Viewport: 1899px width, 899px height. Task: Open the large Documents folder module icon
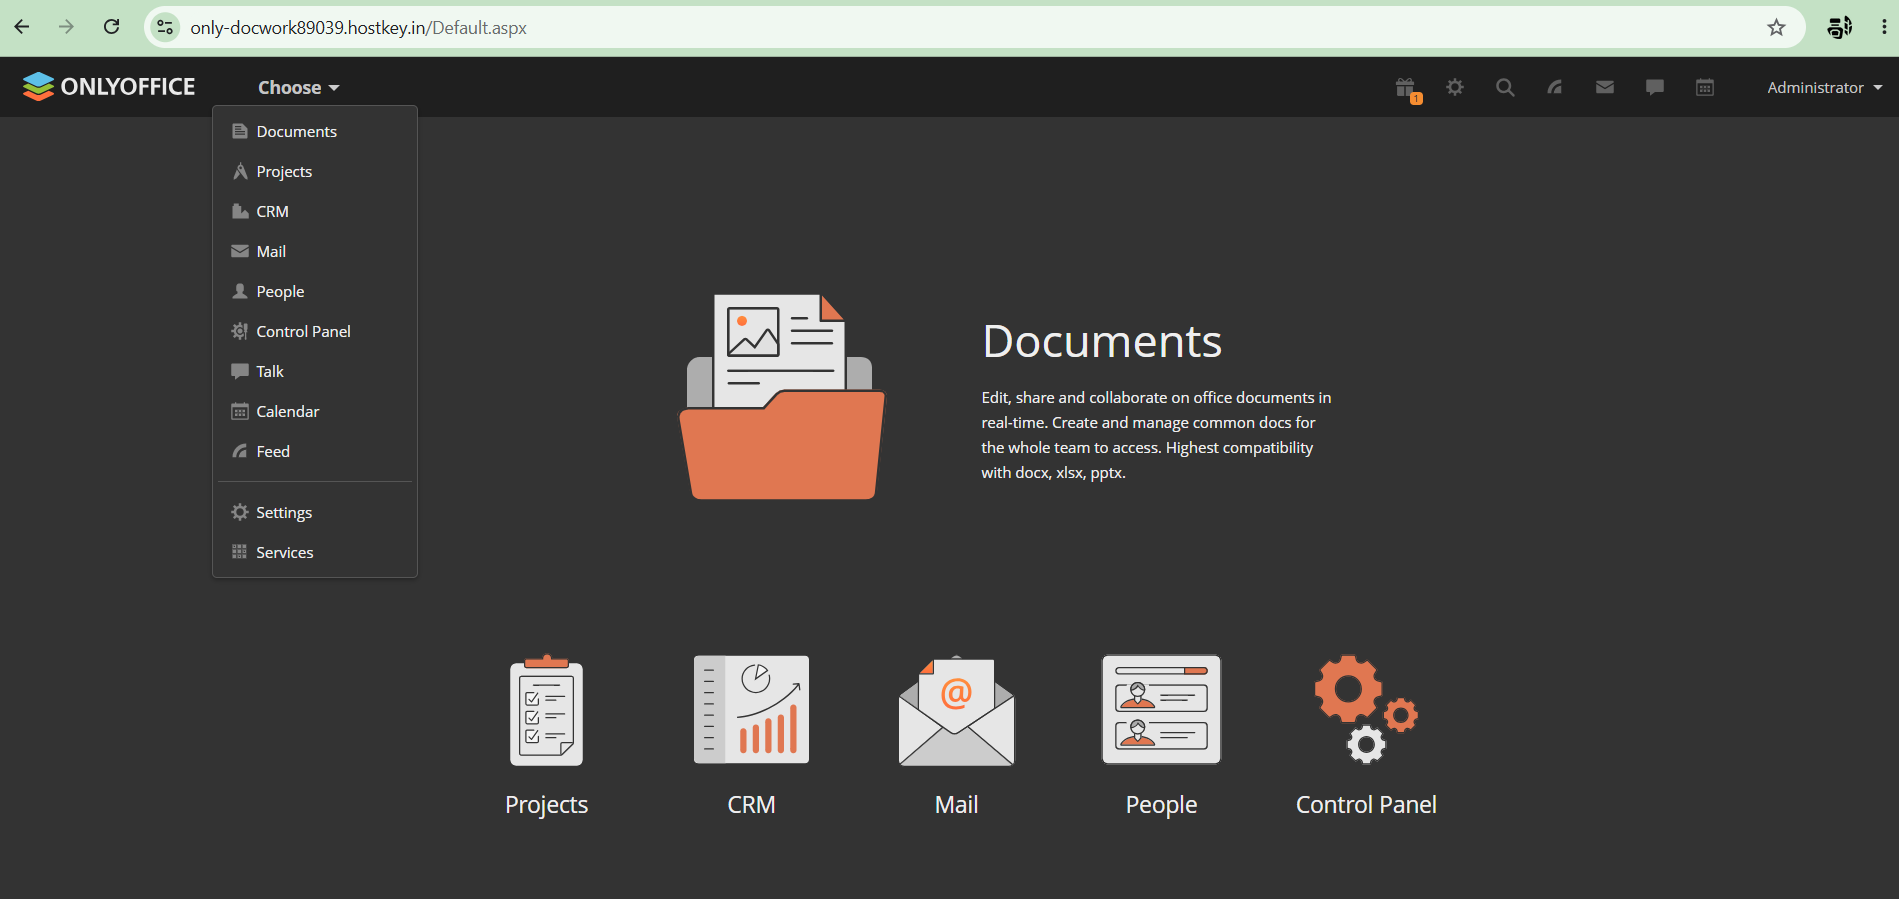(x=782, y=396)
